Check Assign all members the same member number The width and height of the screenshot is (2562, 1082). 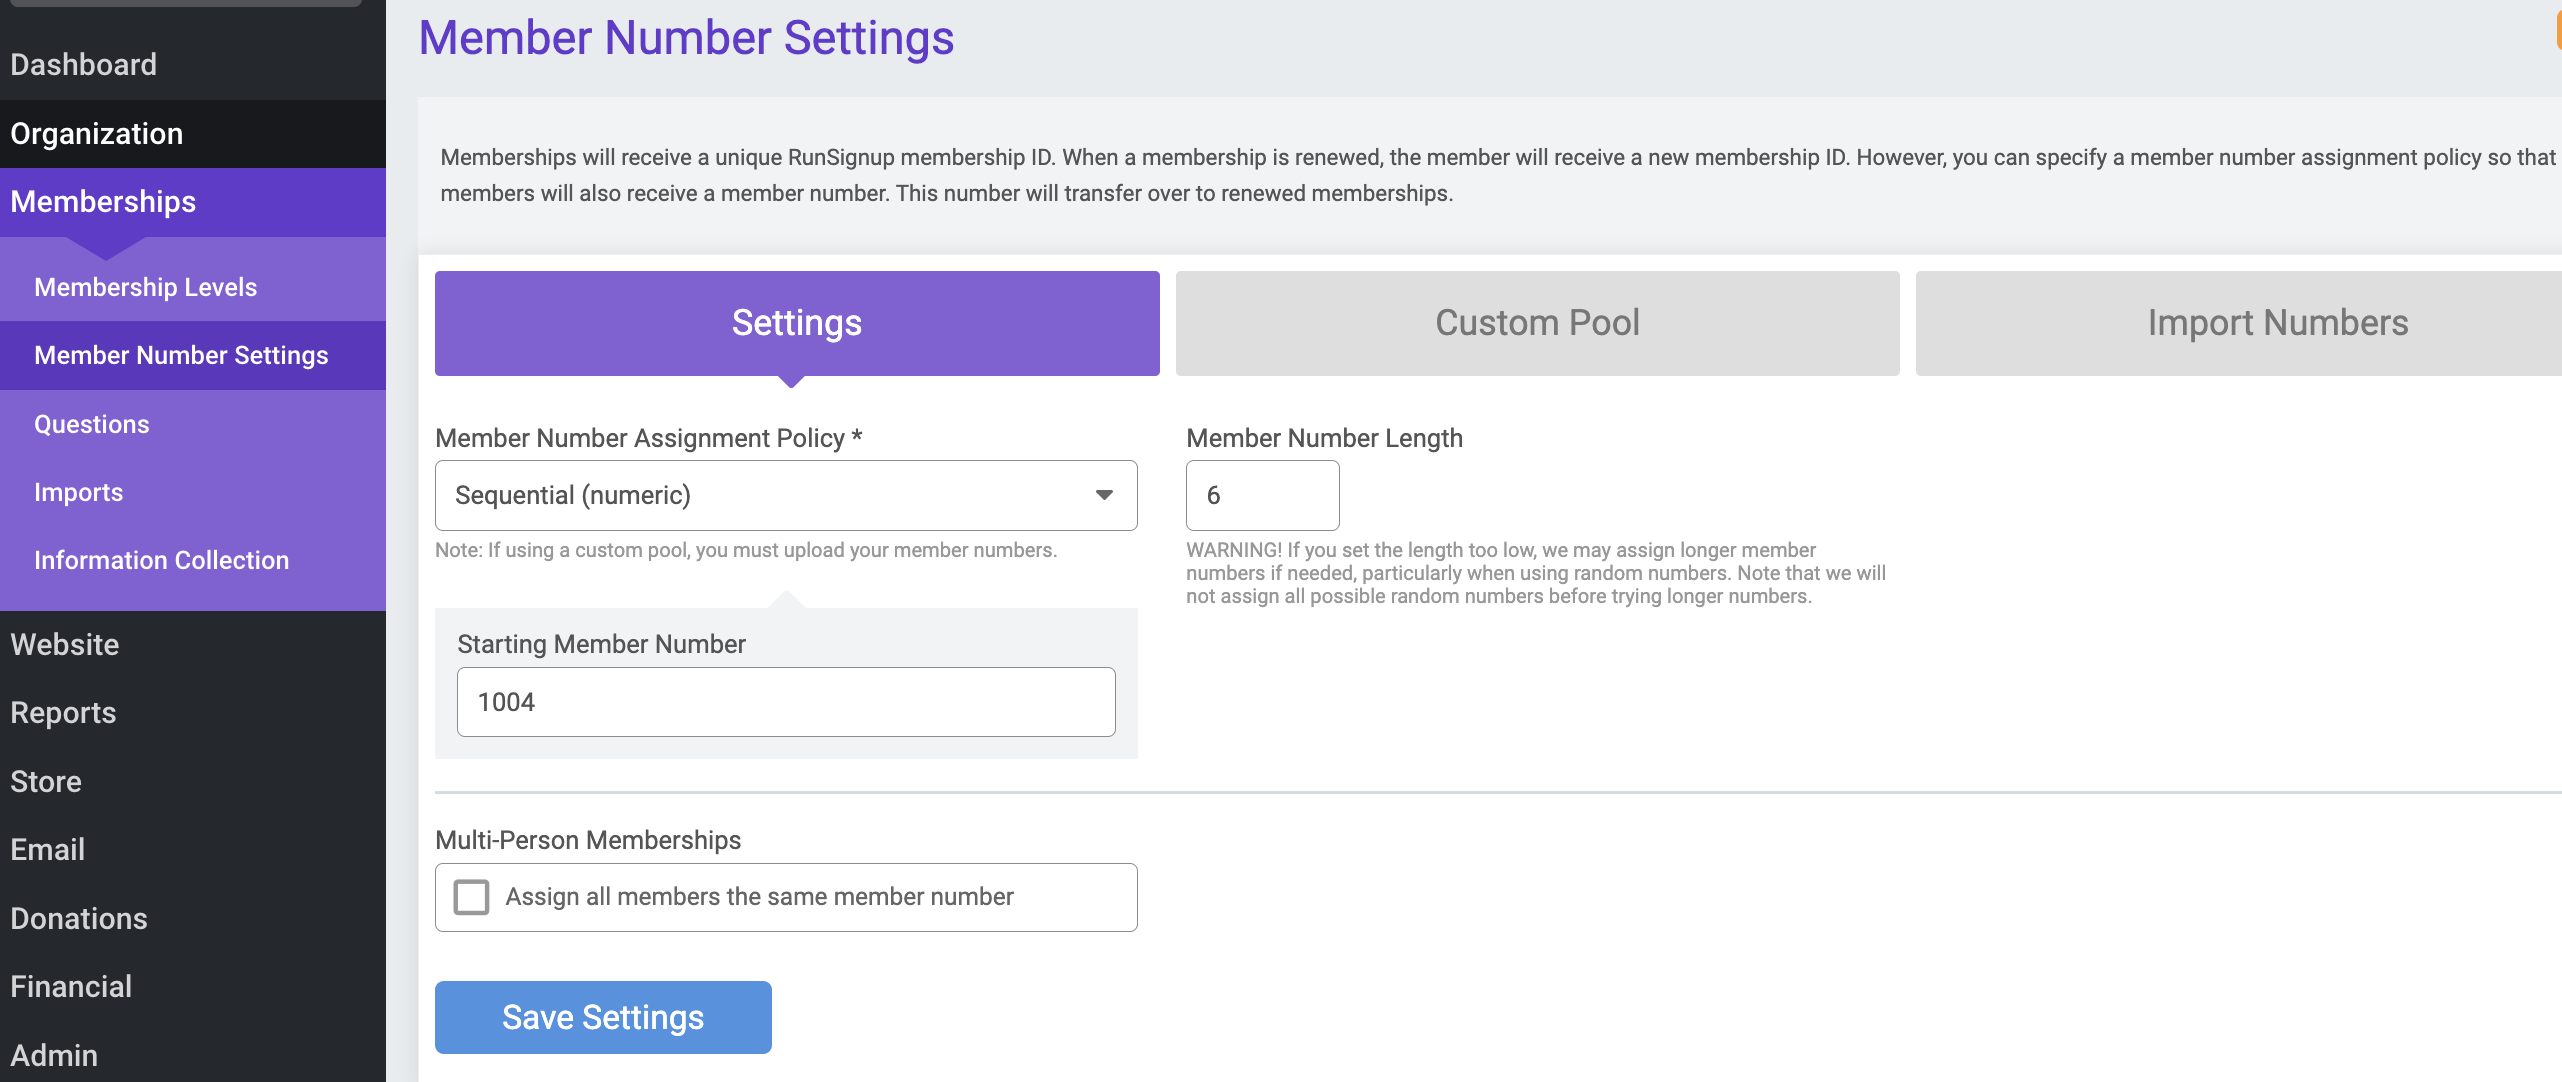tap(471, 897)
